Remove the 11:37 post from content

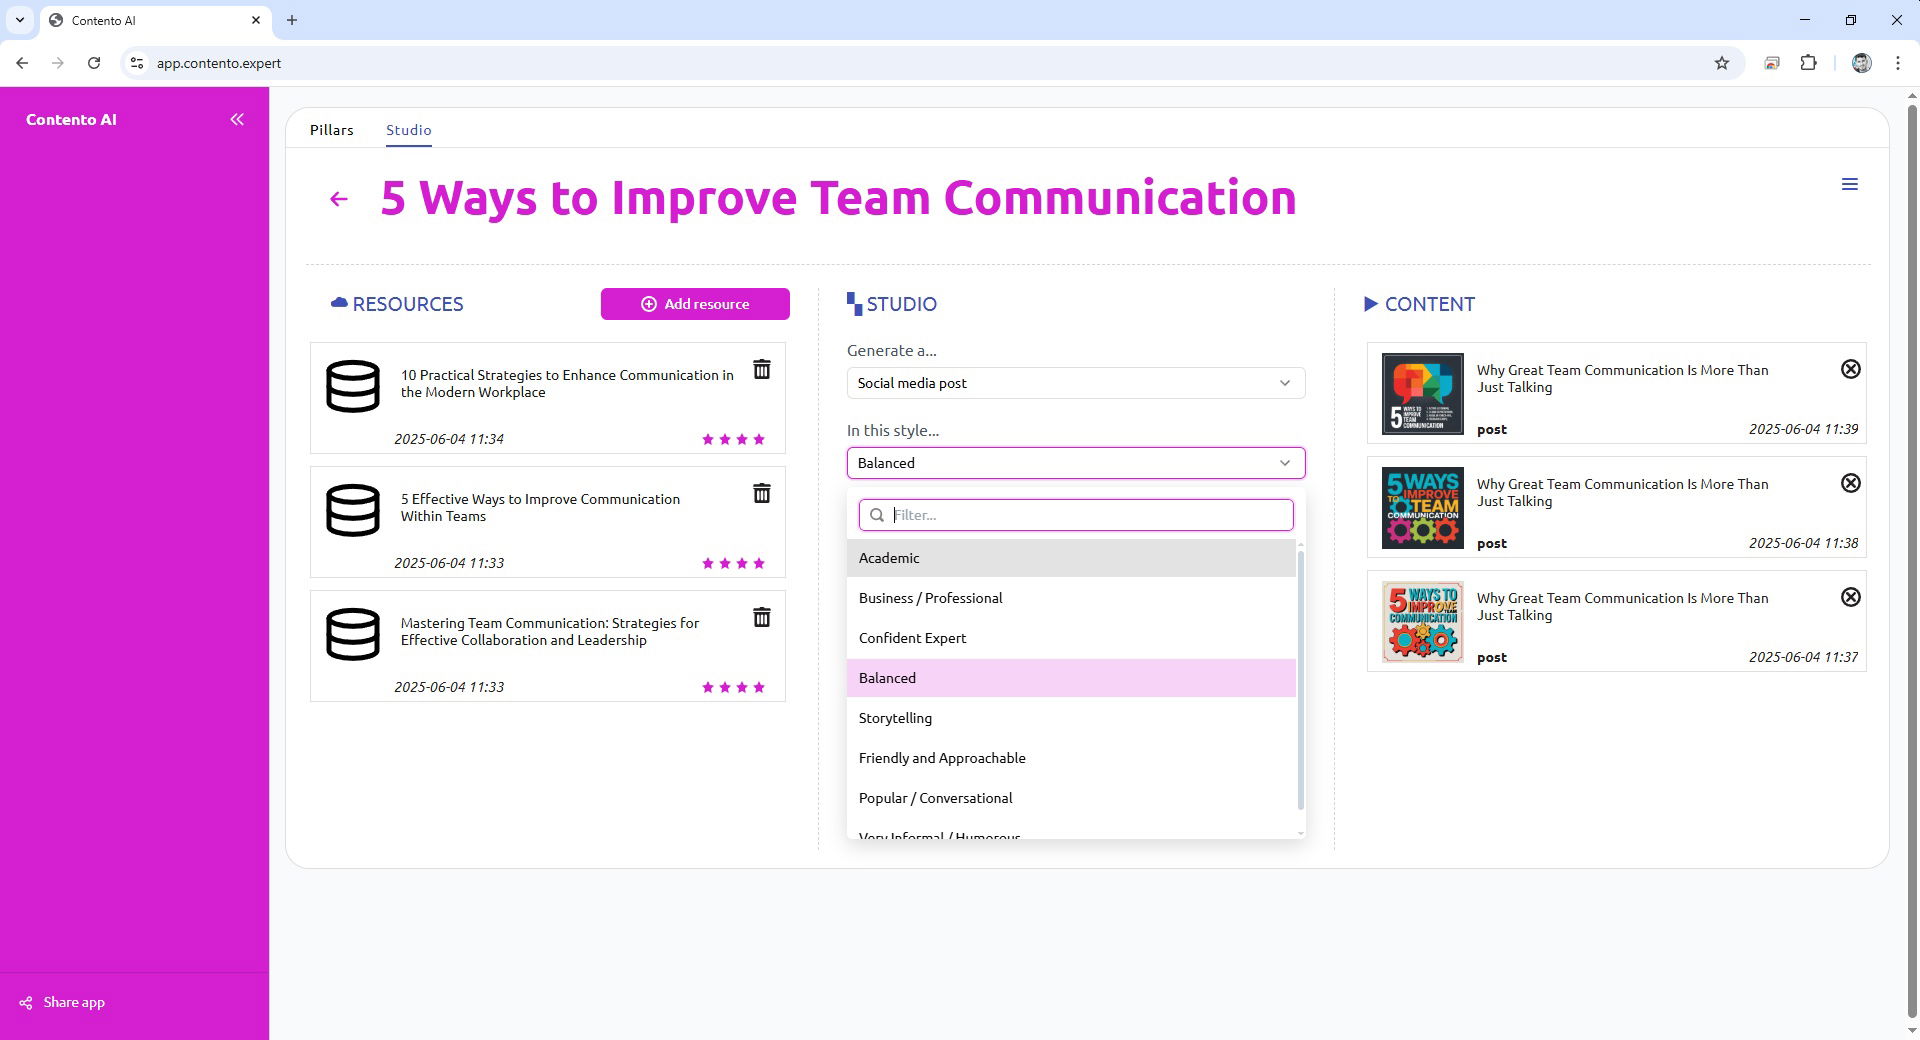click(x=1850, y=598)
